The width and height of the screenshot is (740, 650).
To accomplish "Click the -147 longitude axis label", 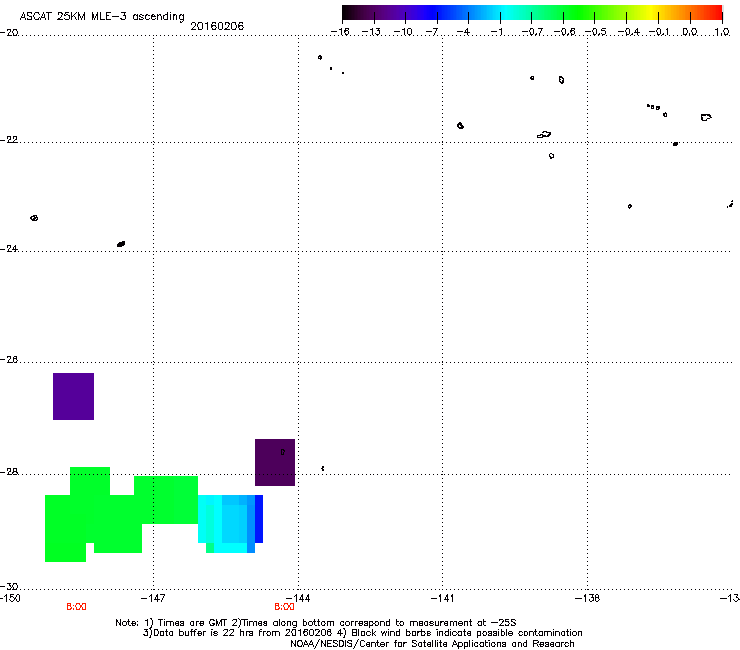I will 153,598.
